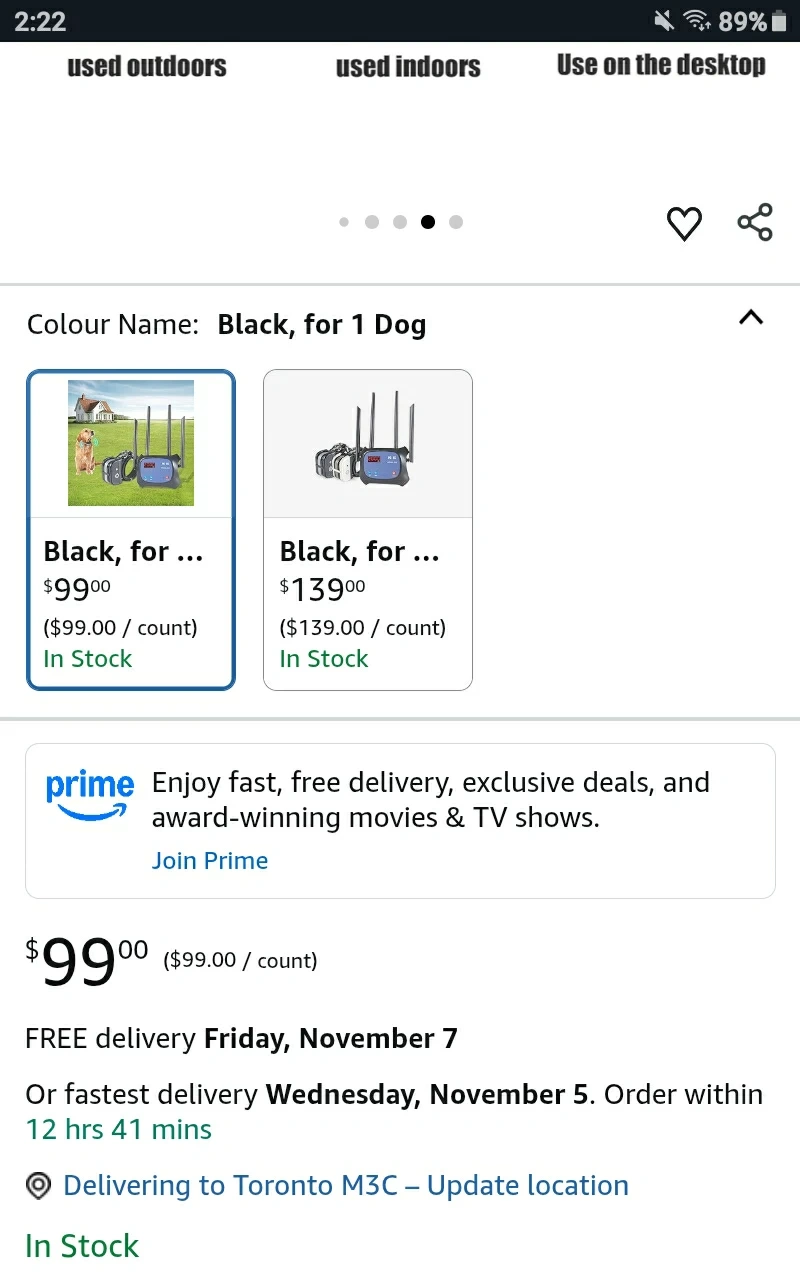Tap the heart wishlist icon
800x1280 pixels.
pyautogui.click(x=684, y=223)
